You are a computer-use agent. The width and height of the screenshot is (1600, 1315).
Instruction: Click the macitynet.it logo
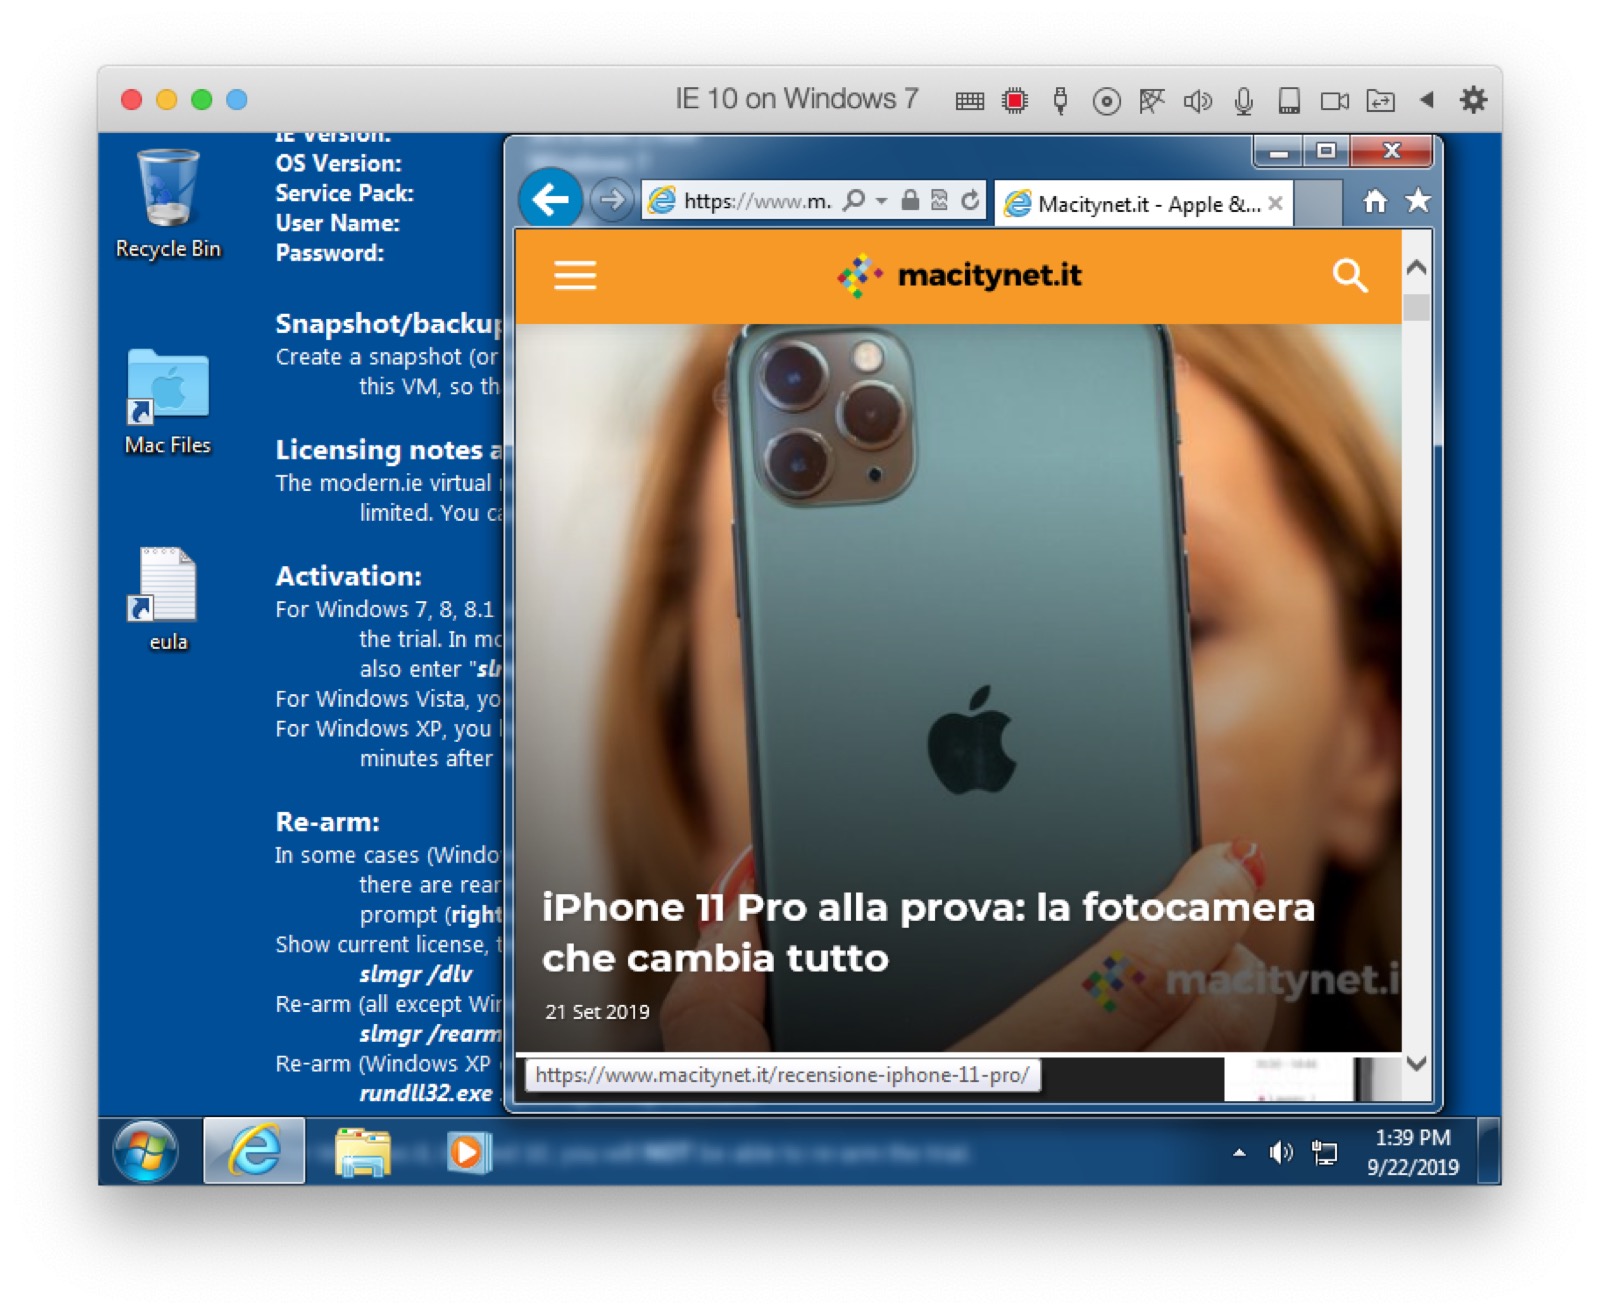(959, 275)
